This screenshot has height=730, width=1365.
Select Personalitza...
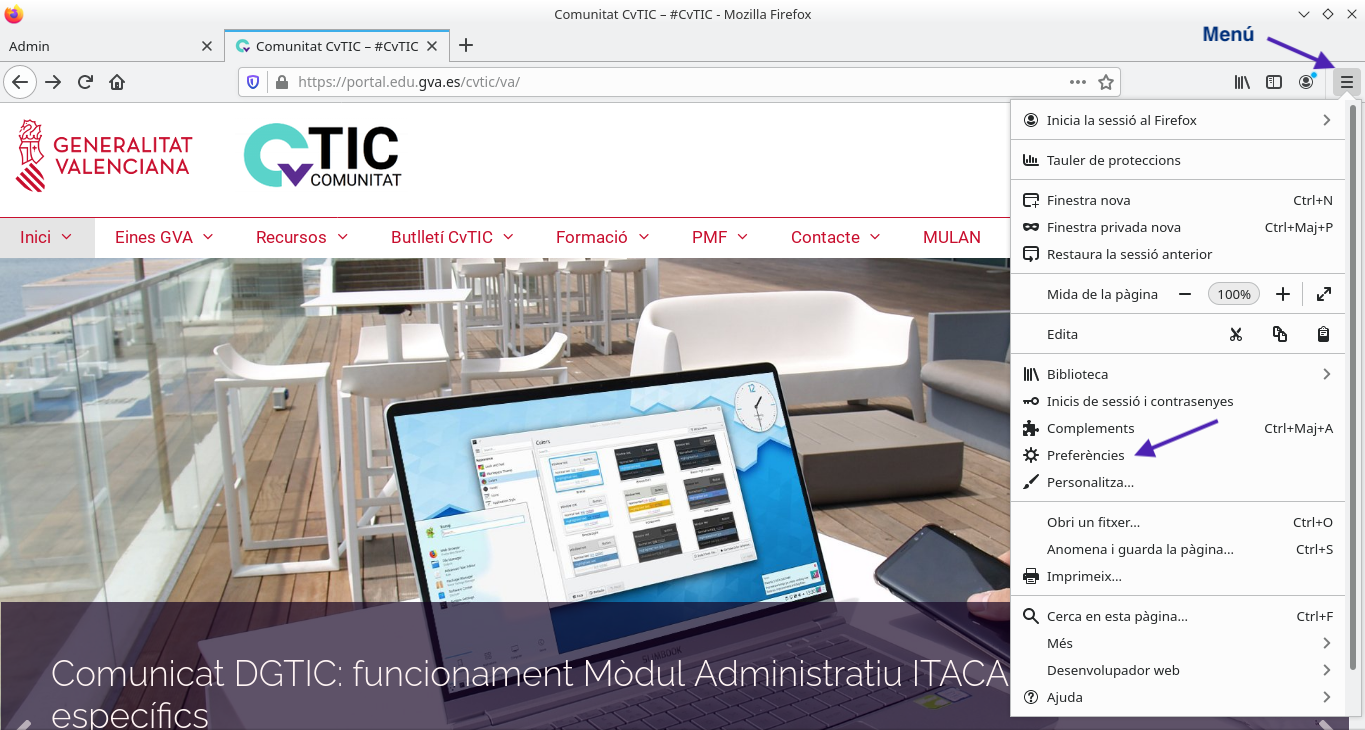[1178, 482]
